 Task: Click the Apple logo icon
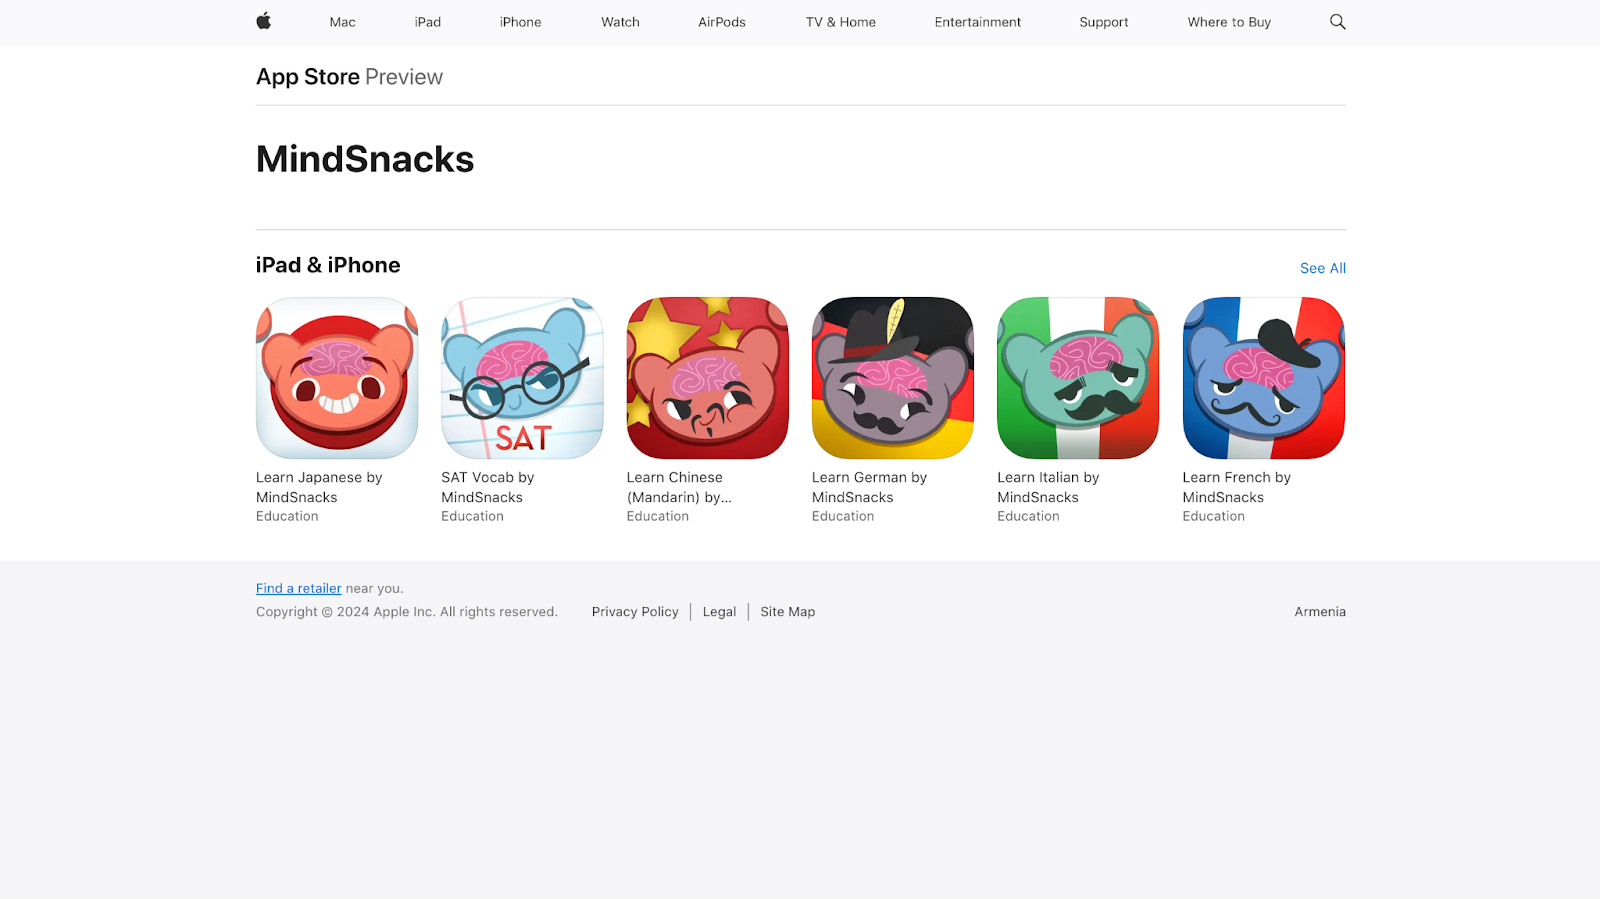tap(264, 21)
